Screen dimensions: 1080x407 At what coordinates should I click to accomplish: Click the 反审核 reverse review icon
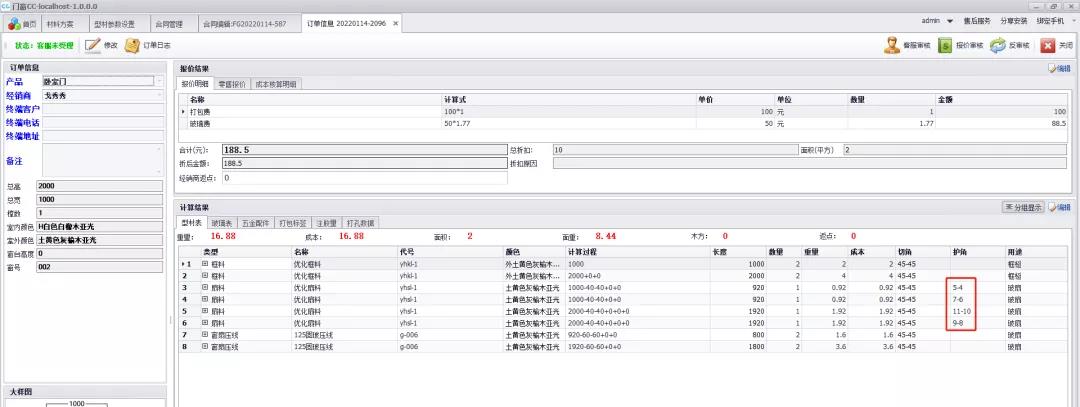(997, 45)
